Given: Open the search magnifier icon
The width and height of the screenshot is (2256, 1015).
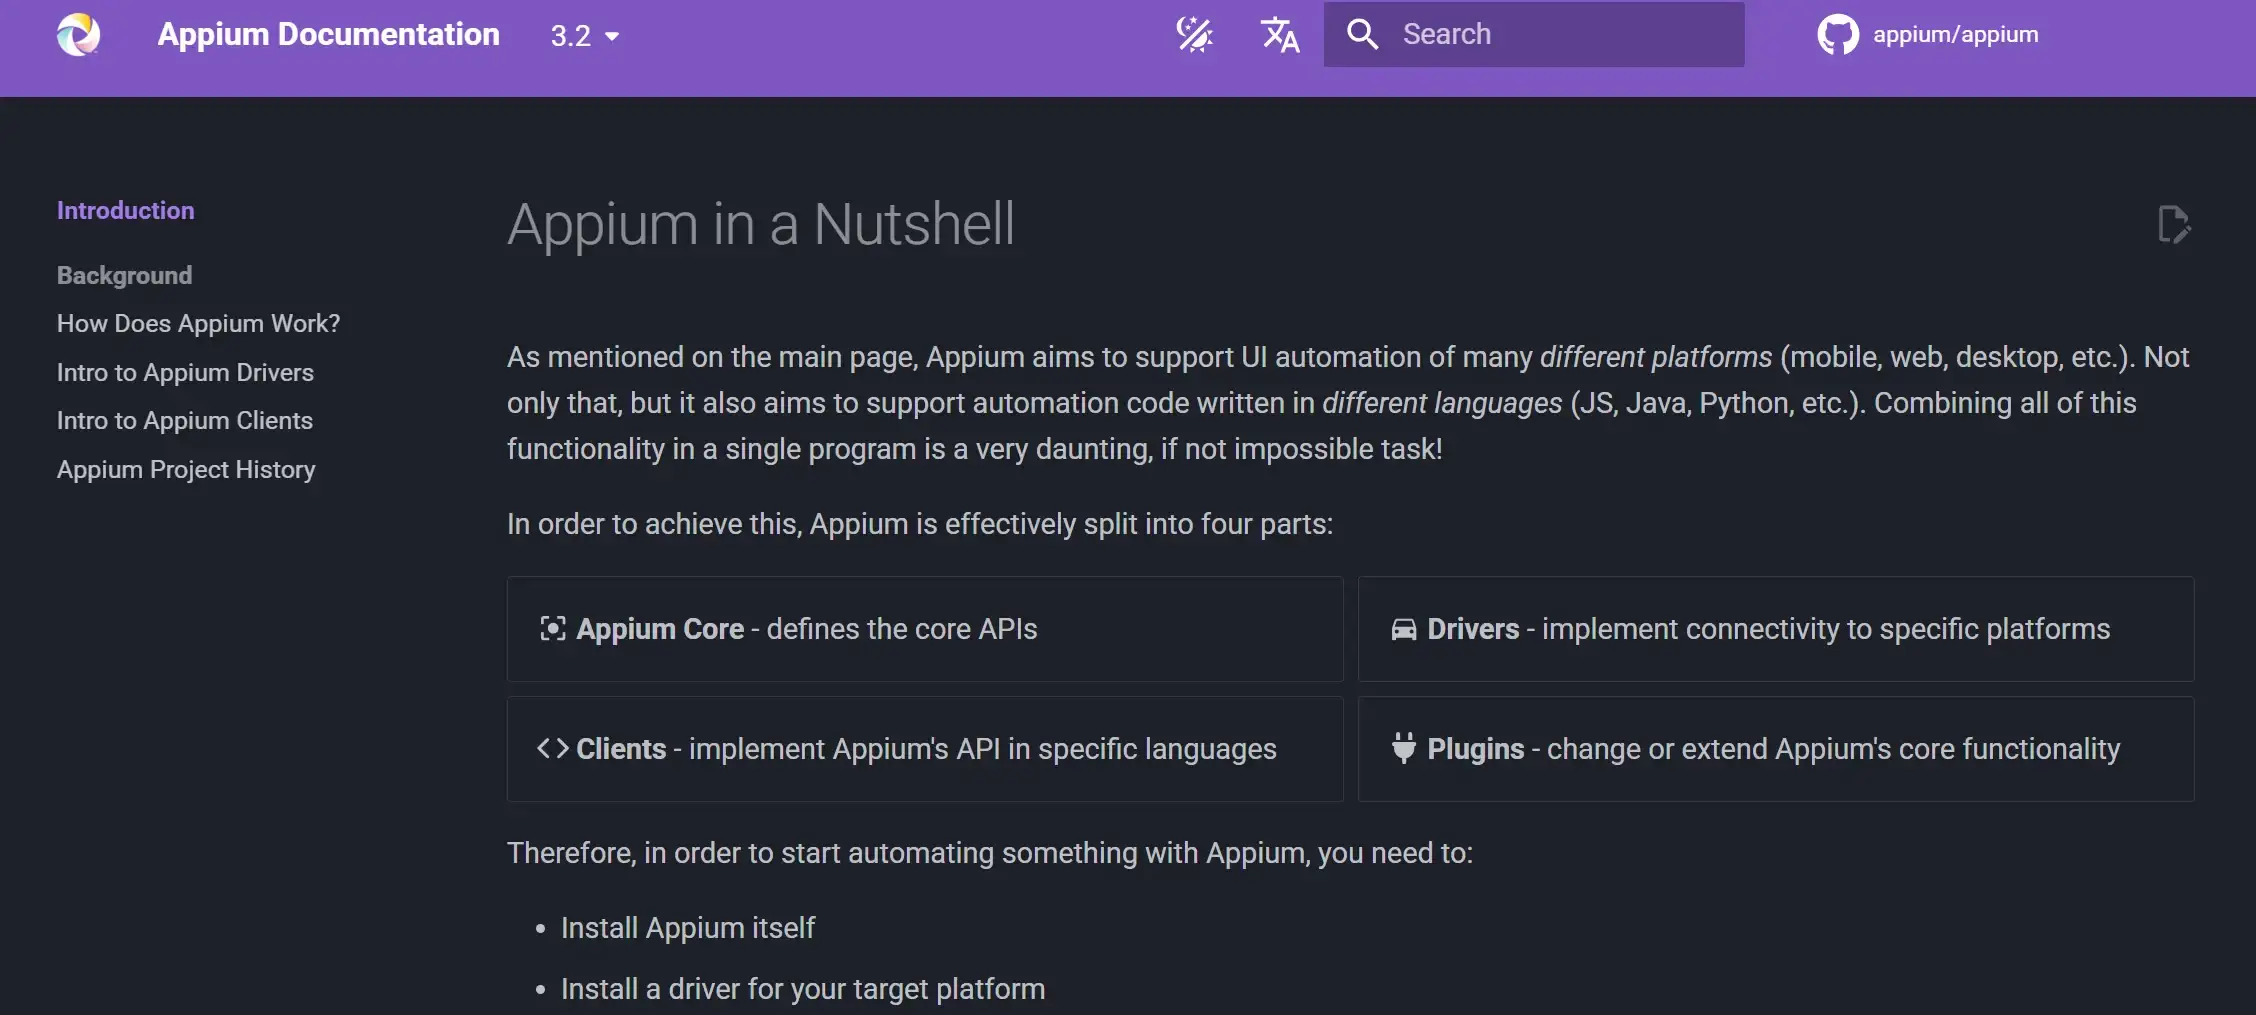Looking at the screenshot, I should [1362, 34].
